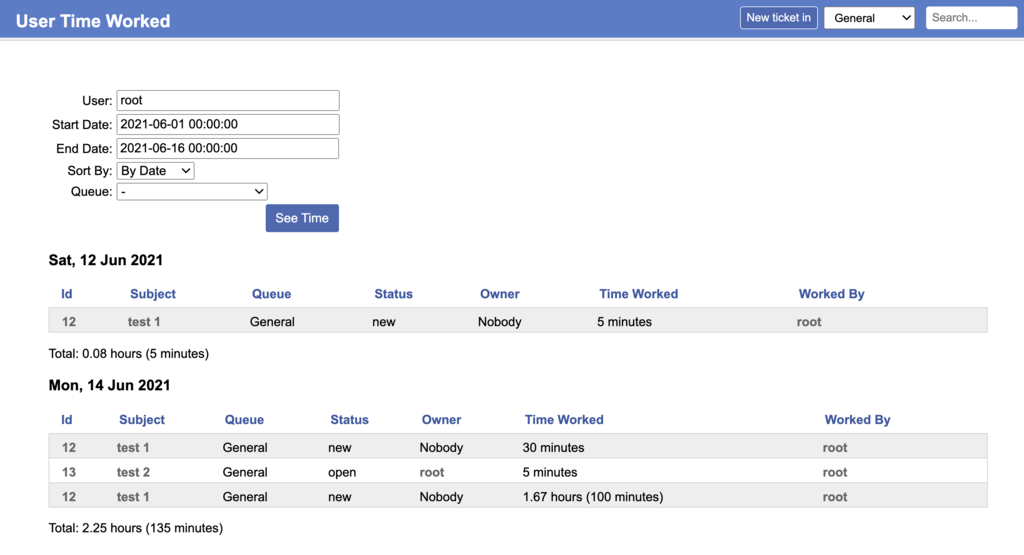Click the See Time button
This screenshot has height=555, width=1024.
coord(302,218)
